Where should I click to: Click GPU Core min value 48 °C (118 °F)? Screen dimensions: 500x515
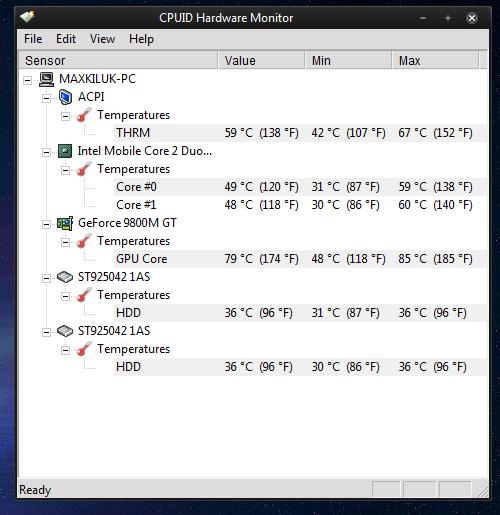[x=348, y=259]
